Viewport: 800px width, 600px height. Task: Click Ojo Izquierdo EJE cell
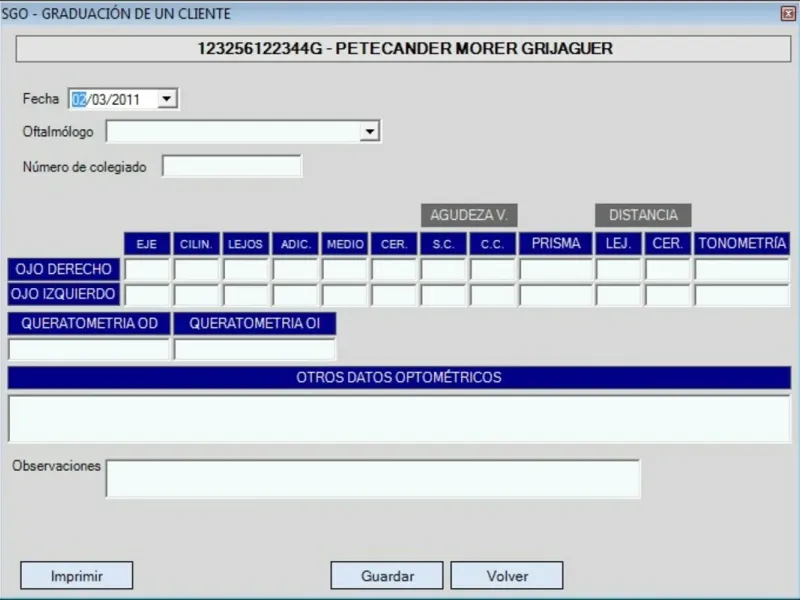pos(147,295)
